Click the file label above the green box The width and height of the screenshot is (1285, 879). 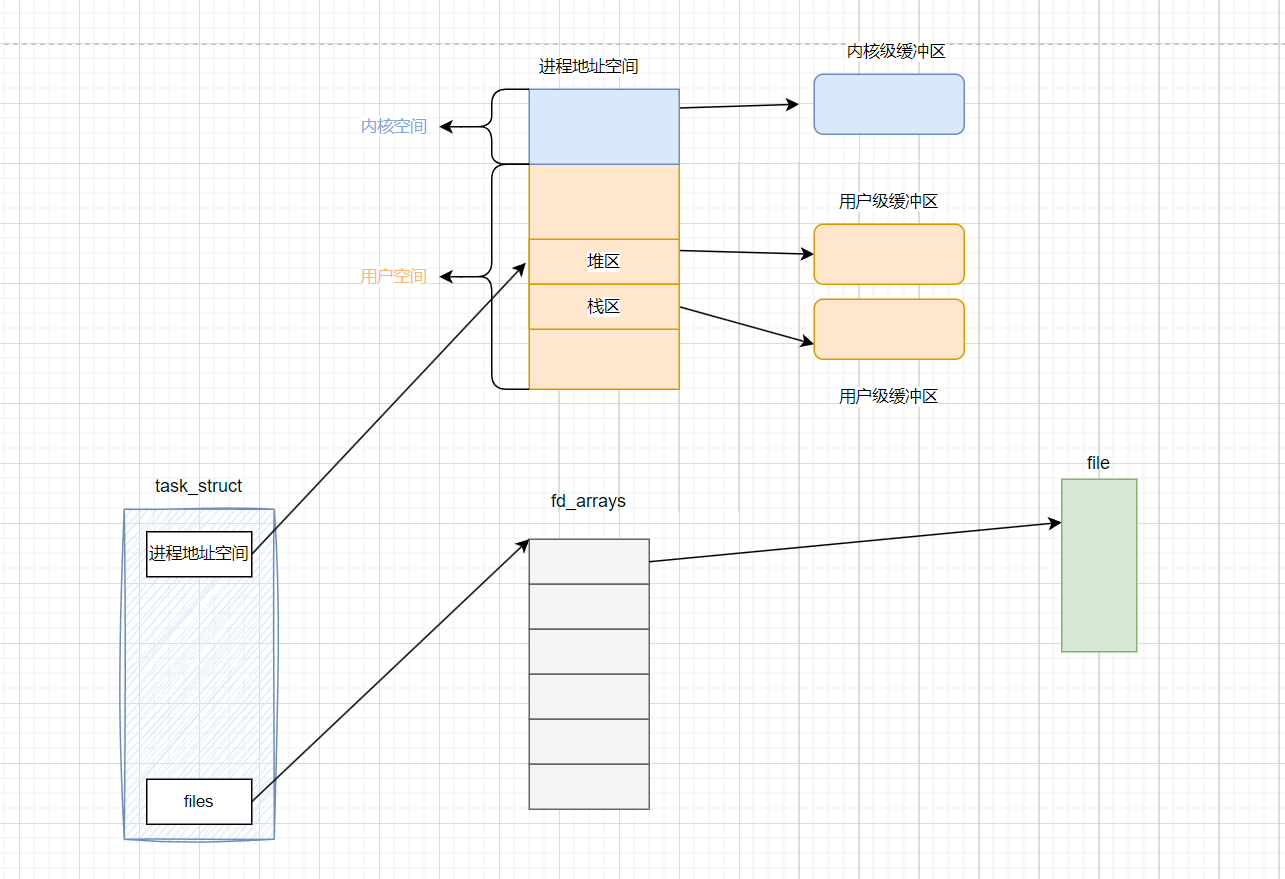click(x=1098, y=463)
